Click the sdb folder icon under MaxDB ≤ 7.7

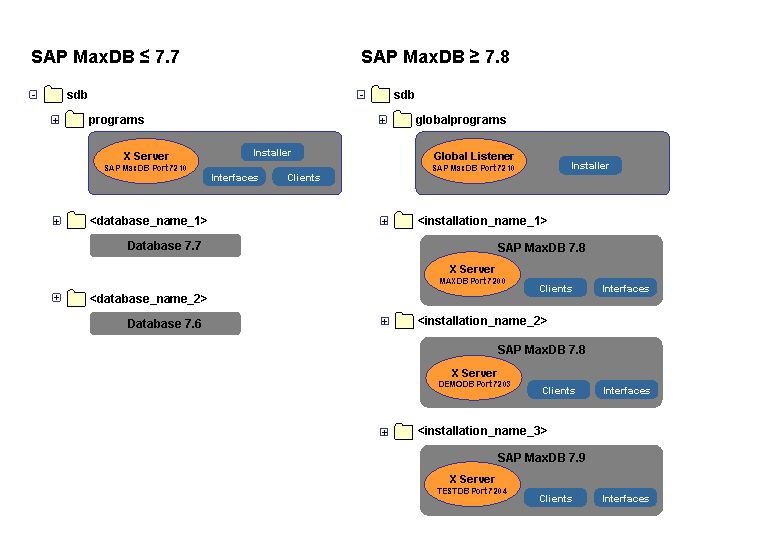(53, 95)
